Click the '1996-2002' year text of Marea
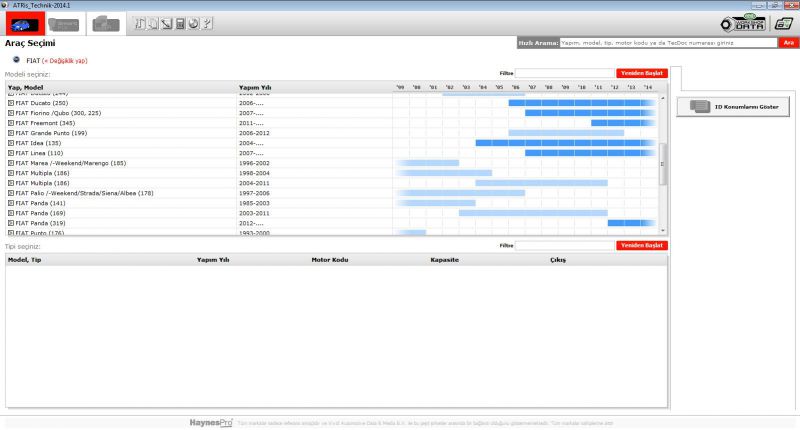 [254, 163]
